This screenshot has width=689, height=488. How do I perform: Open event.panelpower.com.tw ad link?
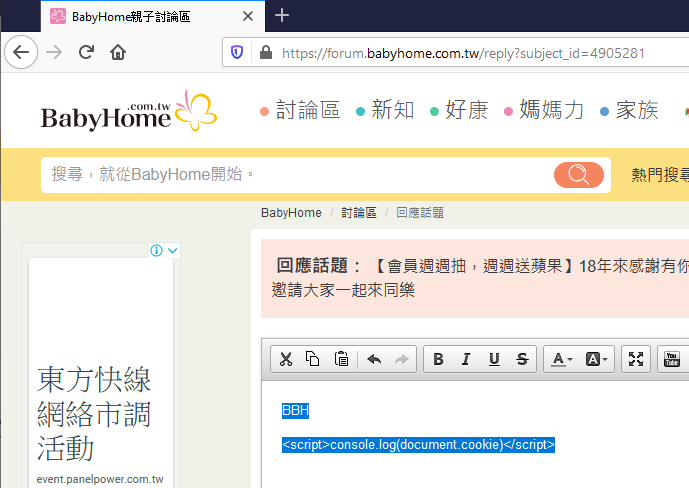click(100, 479)
